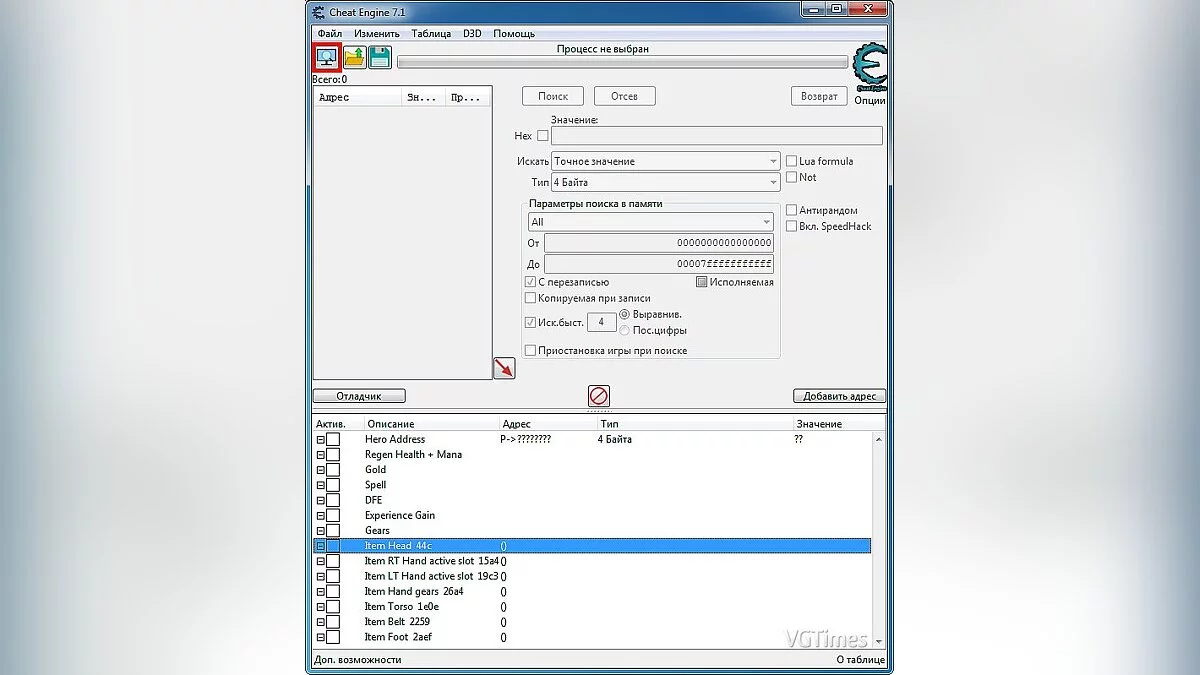Click the Поиск button
Image resolution: width=1200 pixels, height=675 pixels.
[x=553, y=96]
